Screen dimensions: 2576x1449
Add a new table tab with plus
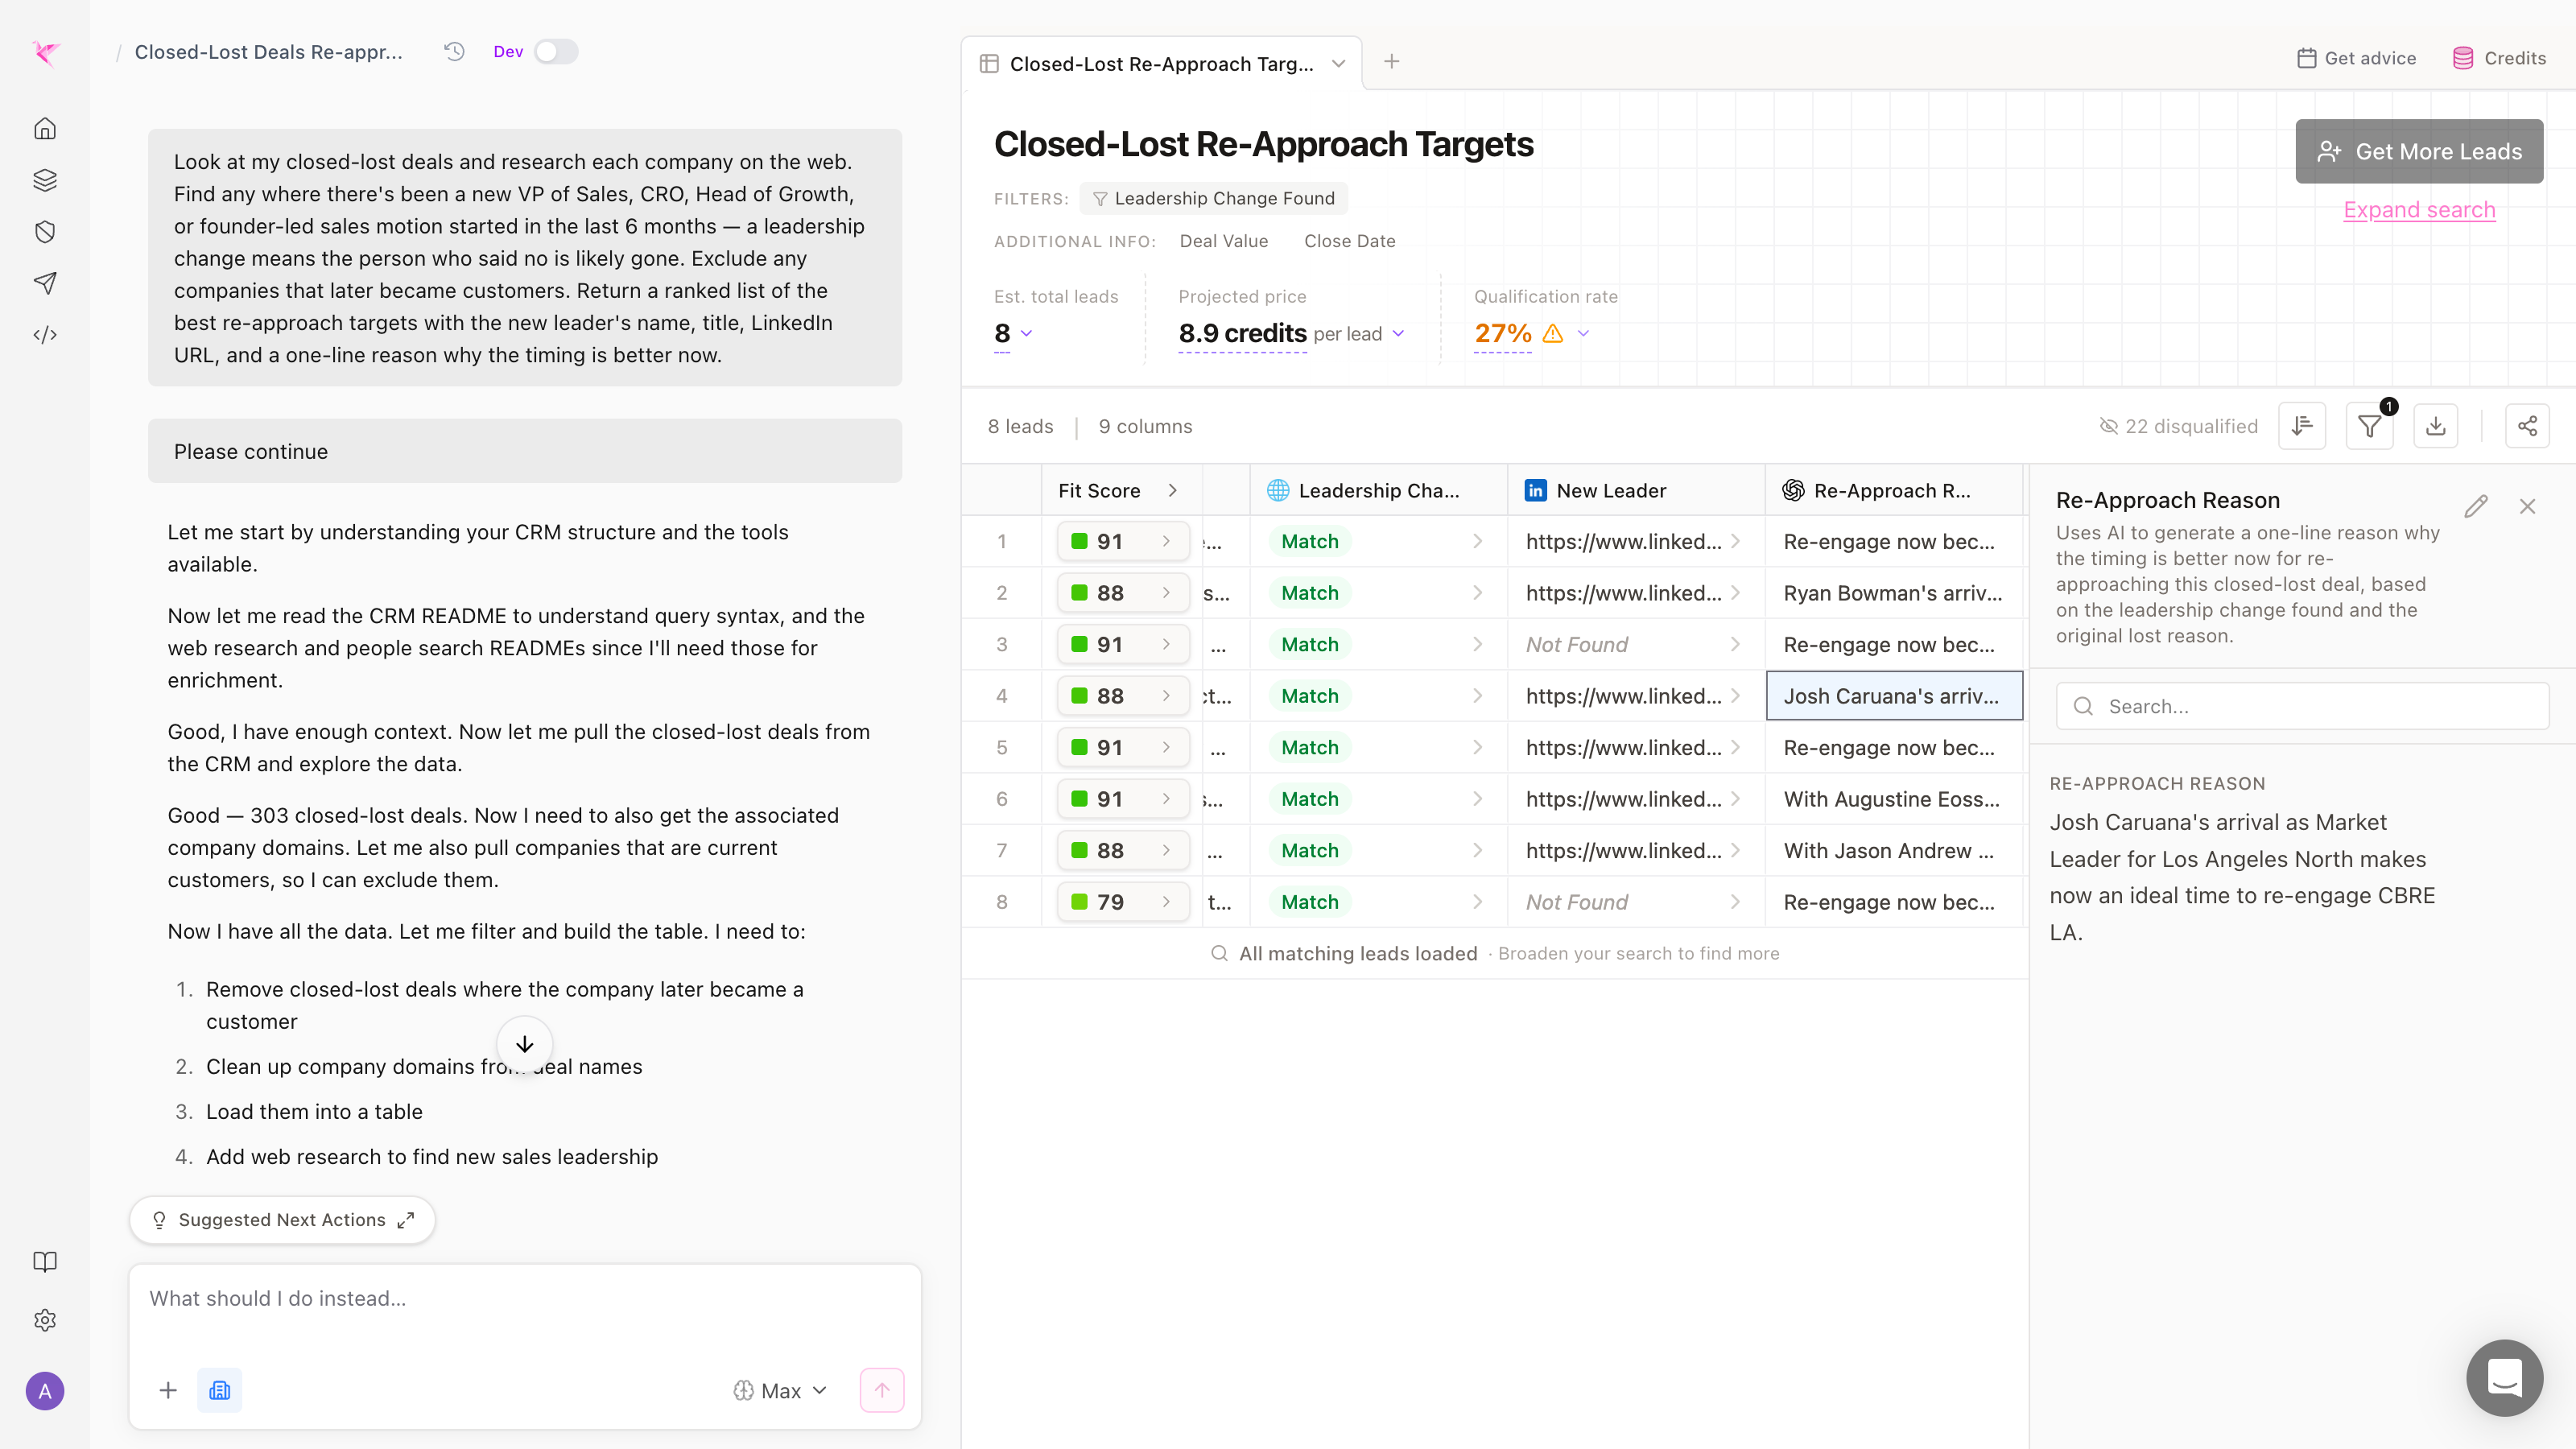tap(1391, 62)
